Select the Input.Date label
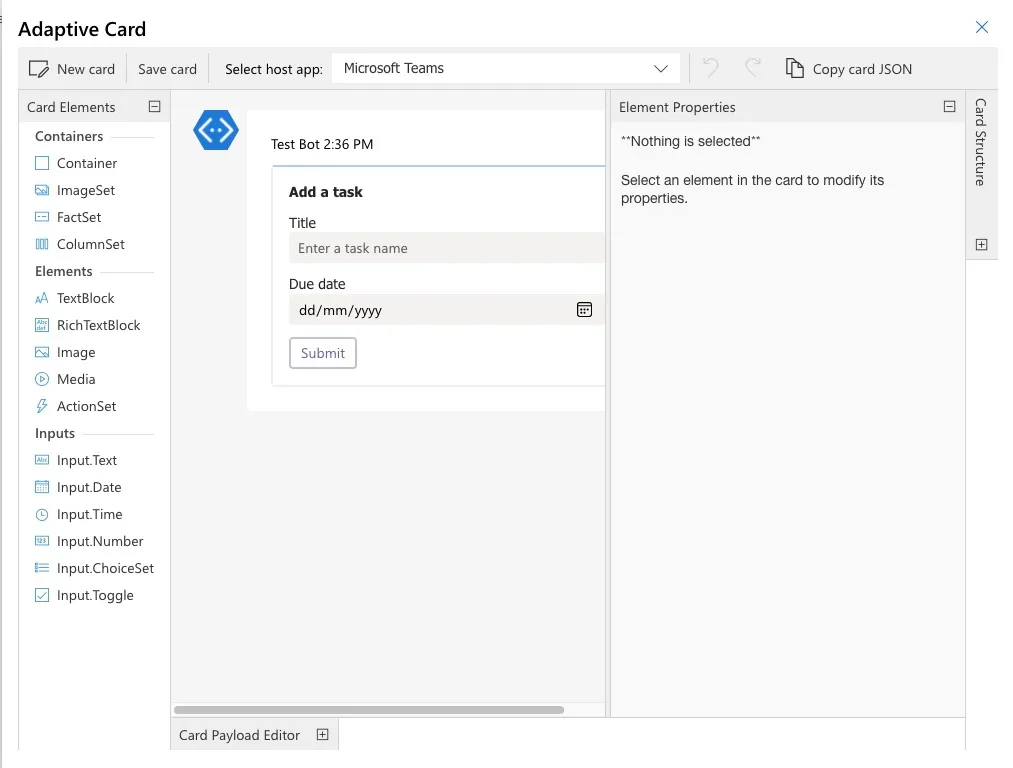 coord(89,487)
